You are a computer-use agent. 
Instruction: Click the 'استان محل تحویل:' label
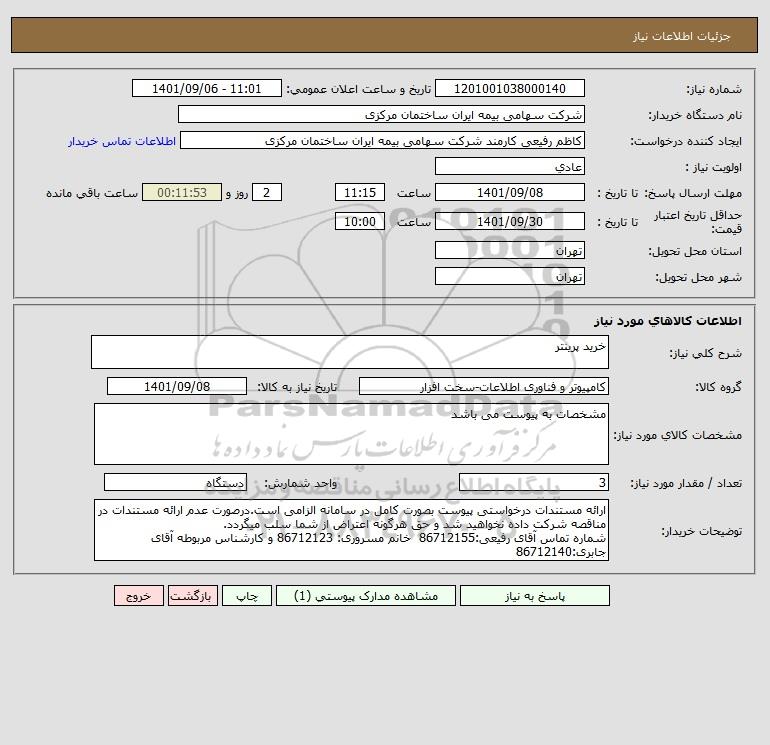point(695,251)
